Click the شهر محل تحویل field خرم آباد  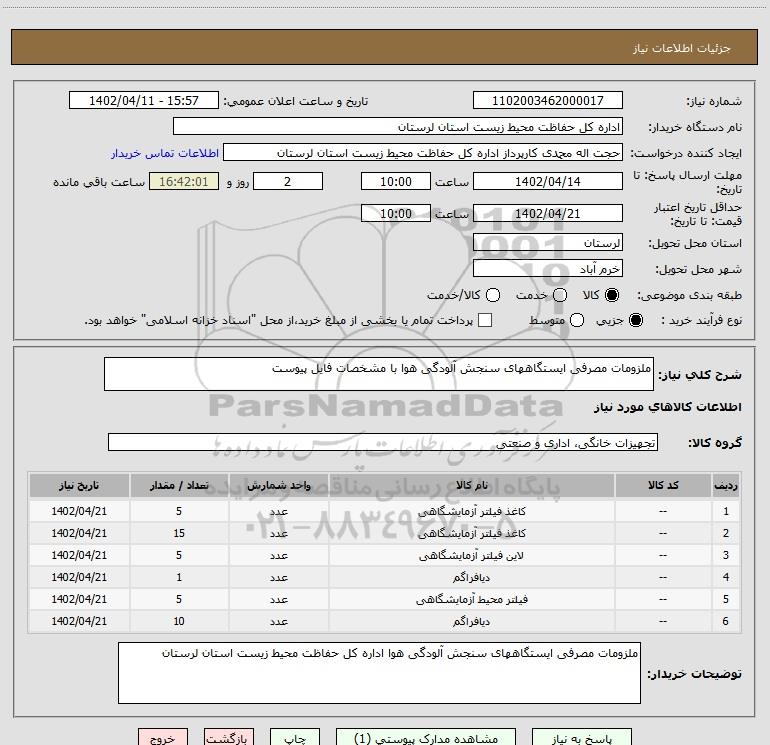548,269
